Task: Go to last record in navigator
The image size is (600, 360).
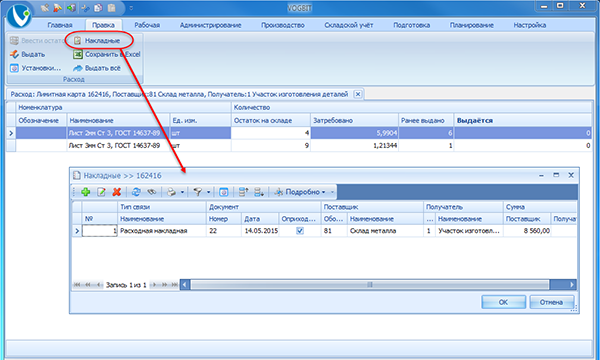Action: 174,285
